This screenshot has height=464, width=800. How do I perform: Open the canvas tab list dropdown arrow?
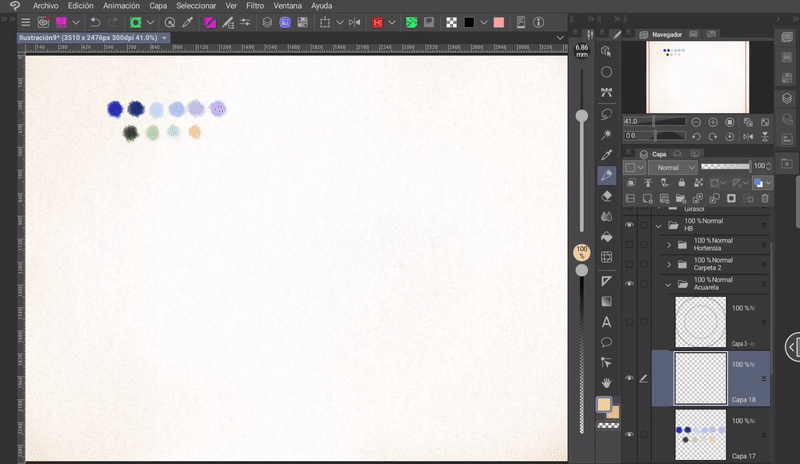[560, 38]
